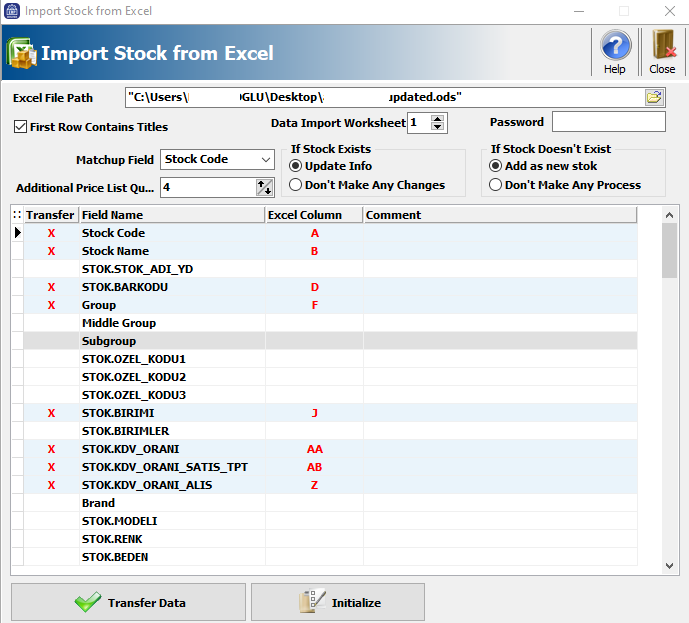Viewport: 689px width, 623px height.
Task: Select Don't Make Any Changes option
Action: pyautogui.click(x=295, y=185)
